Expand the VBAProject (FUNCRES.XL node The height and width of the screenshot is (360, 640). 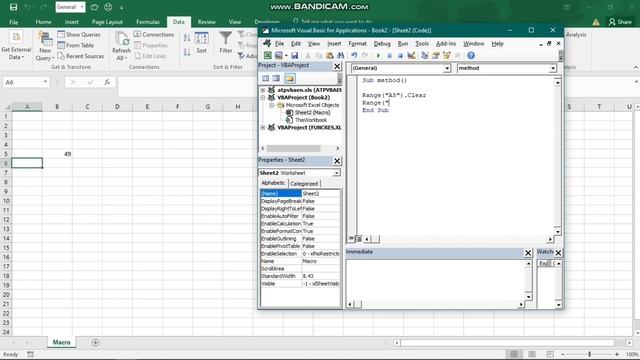pos(263,128)
